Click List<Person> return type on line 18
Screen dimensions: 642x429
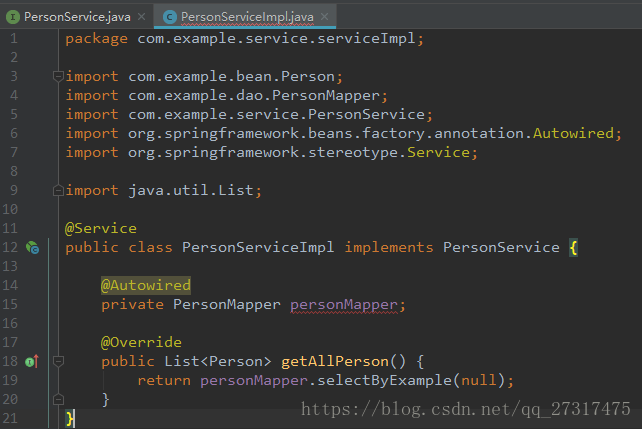tap(217, 361)
